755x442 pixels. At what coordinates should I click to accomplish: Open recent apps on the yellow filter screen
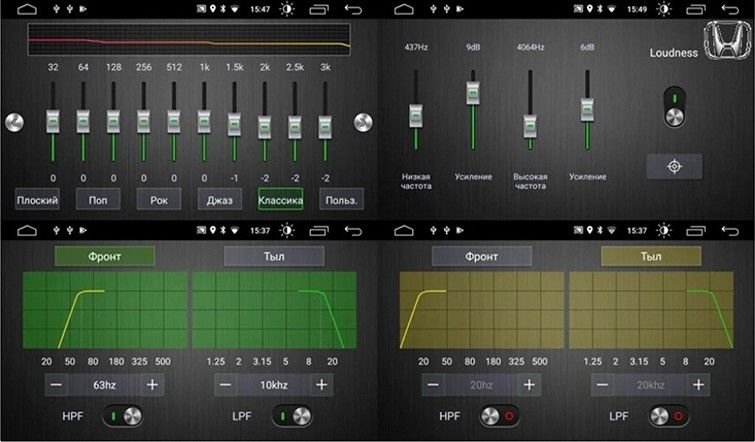coord(696,231)
